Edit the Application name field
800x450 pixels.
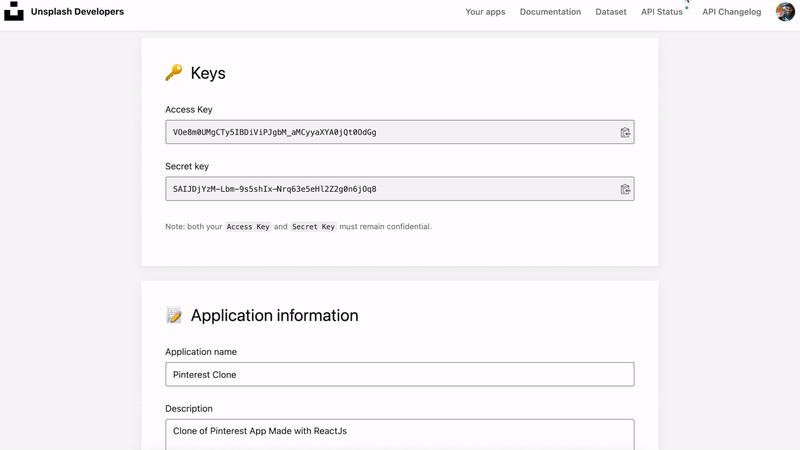click(399, 375)
